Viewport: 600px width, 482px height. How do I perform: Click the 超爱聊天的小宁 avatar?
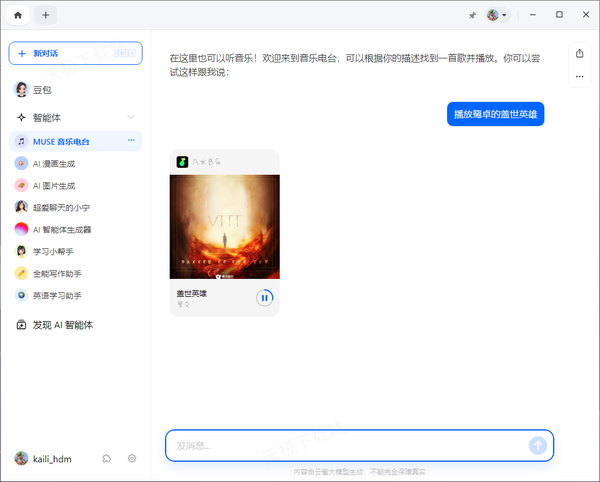[x=21, y=207]
